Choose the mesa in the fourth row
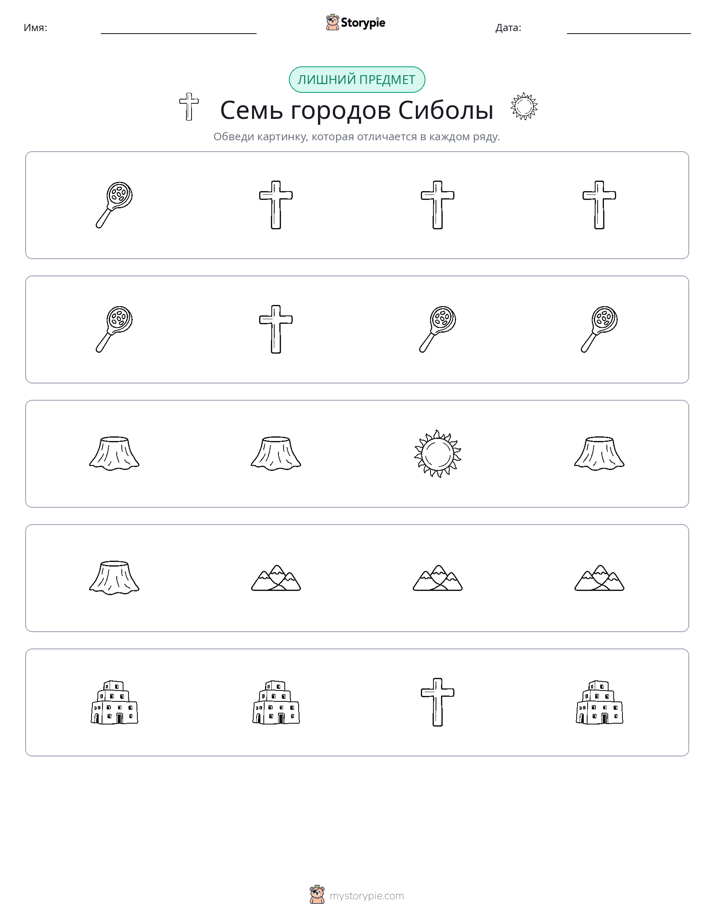The image size is (714, 924). click(114, 578)
